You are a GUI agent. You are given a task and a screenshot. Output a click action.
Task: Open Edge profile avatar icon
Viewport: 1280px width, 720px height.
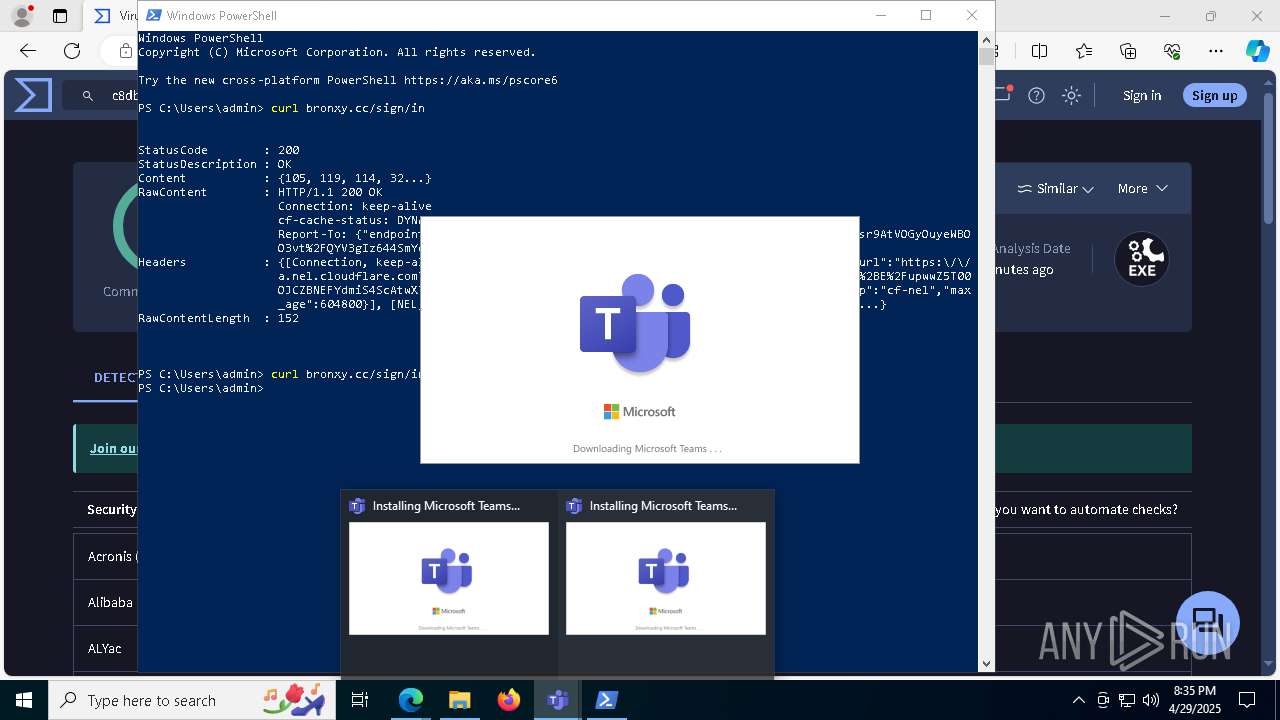21,16
